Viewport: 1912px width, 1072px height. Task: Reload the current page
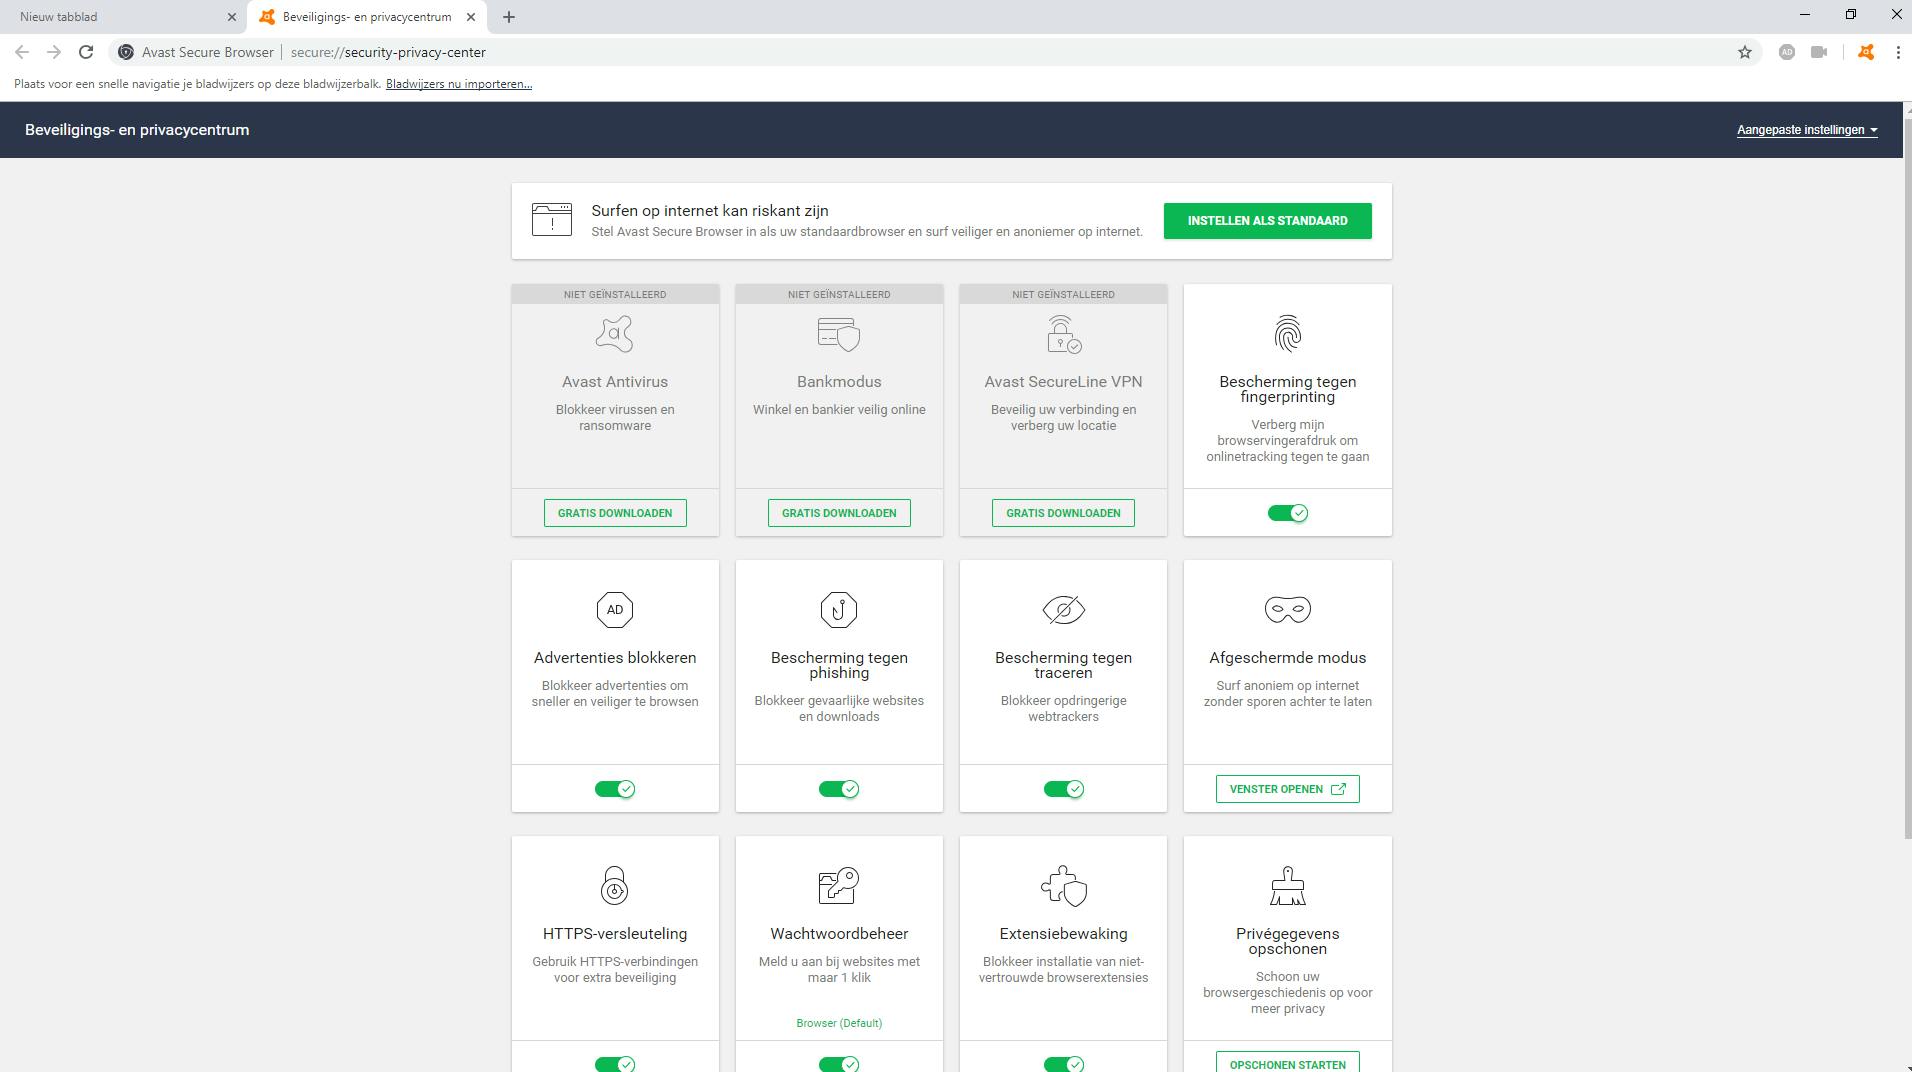pyautogui.click(x=86, y=52)
